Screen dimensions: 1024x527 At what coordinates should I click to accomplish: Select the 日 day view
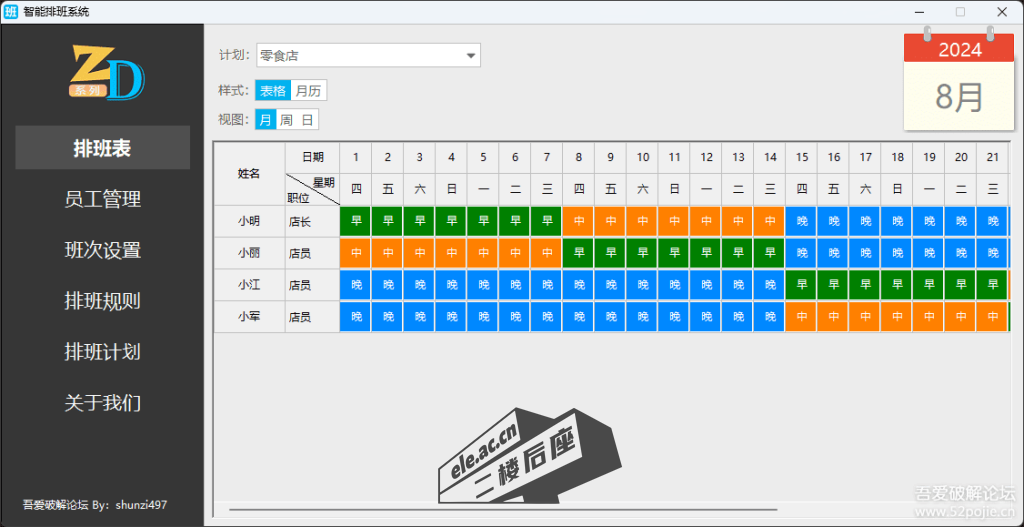[x=307, y=120]
